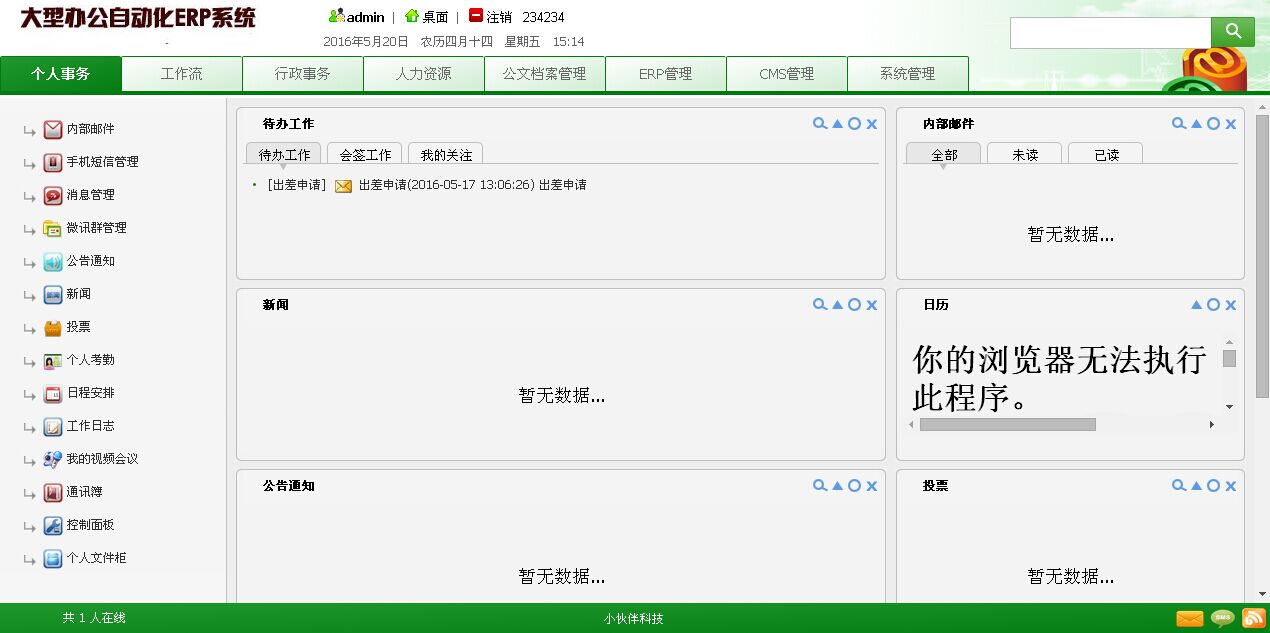Open 内部邮件 from the left sidebar icon
This screenshot has width=1270, height=633.
click(52, 128)
